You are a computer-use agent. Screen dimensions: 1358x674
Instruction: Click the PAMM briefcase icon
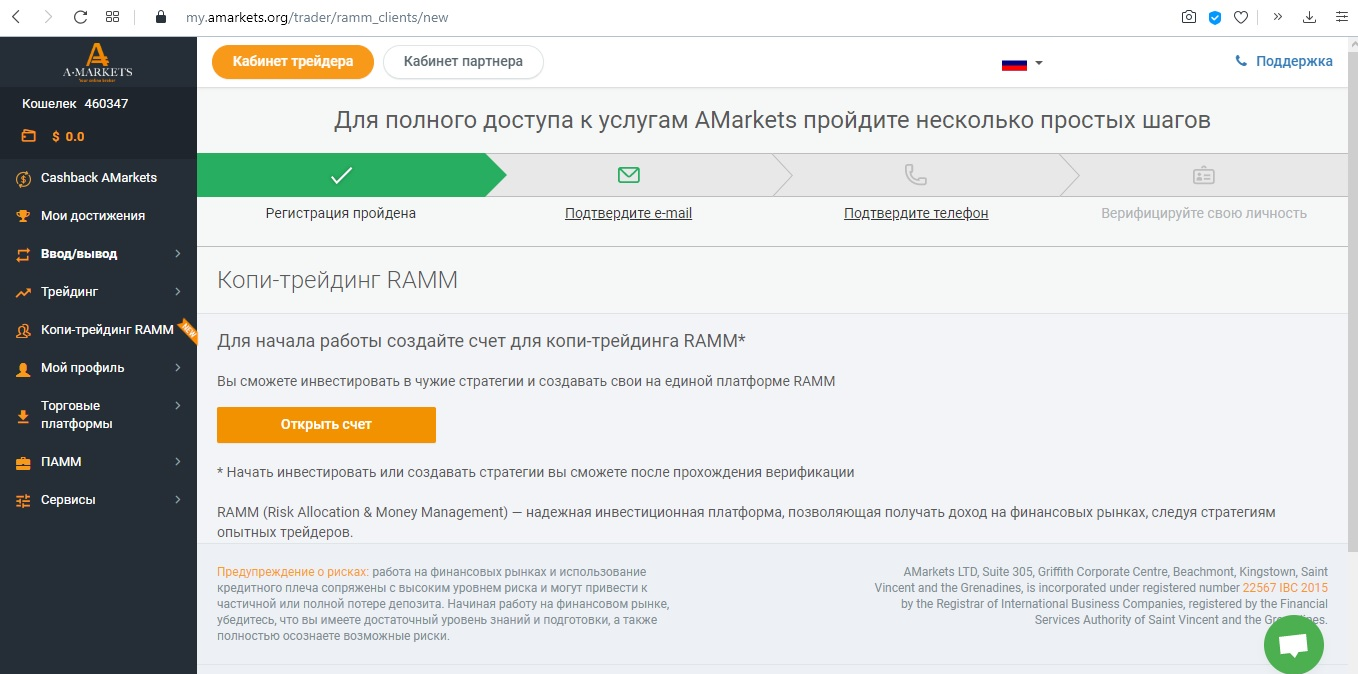click(x=24, y=462)
